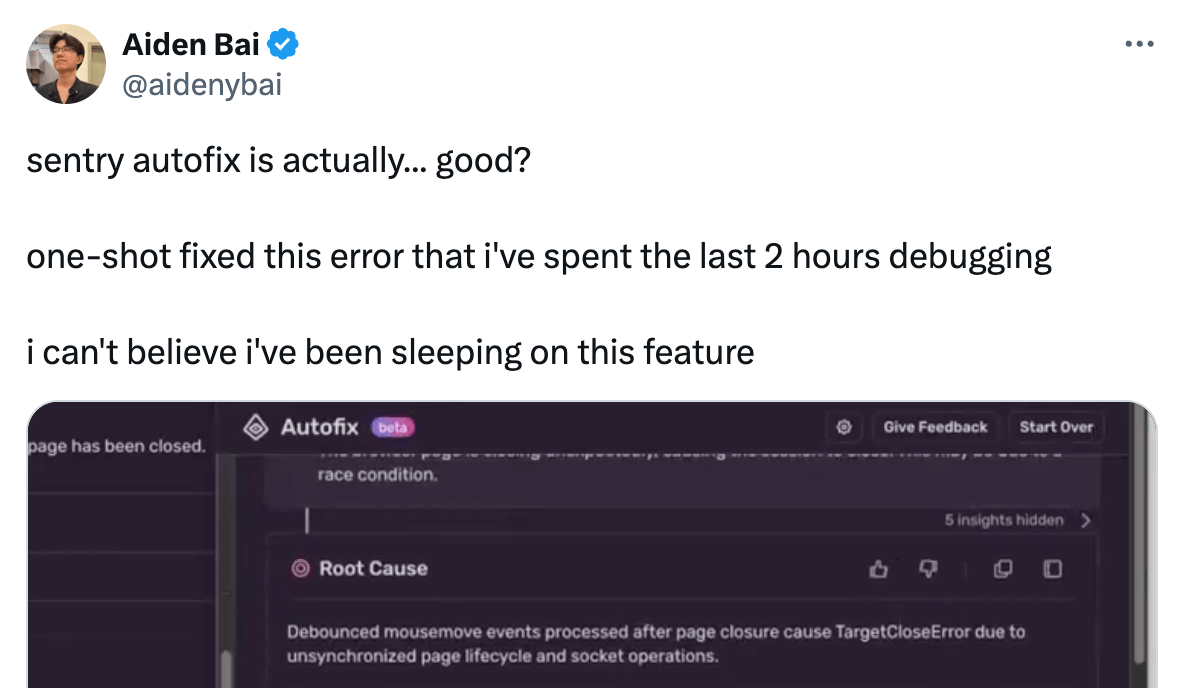
Task: Click the vertical insights progress indicator bar
Action: coord(307,520)
